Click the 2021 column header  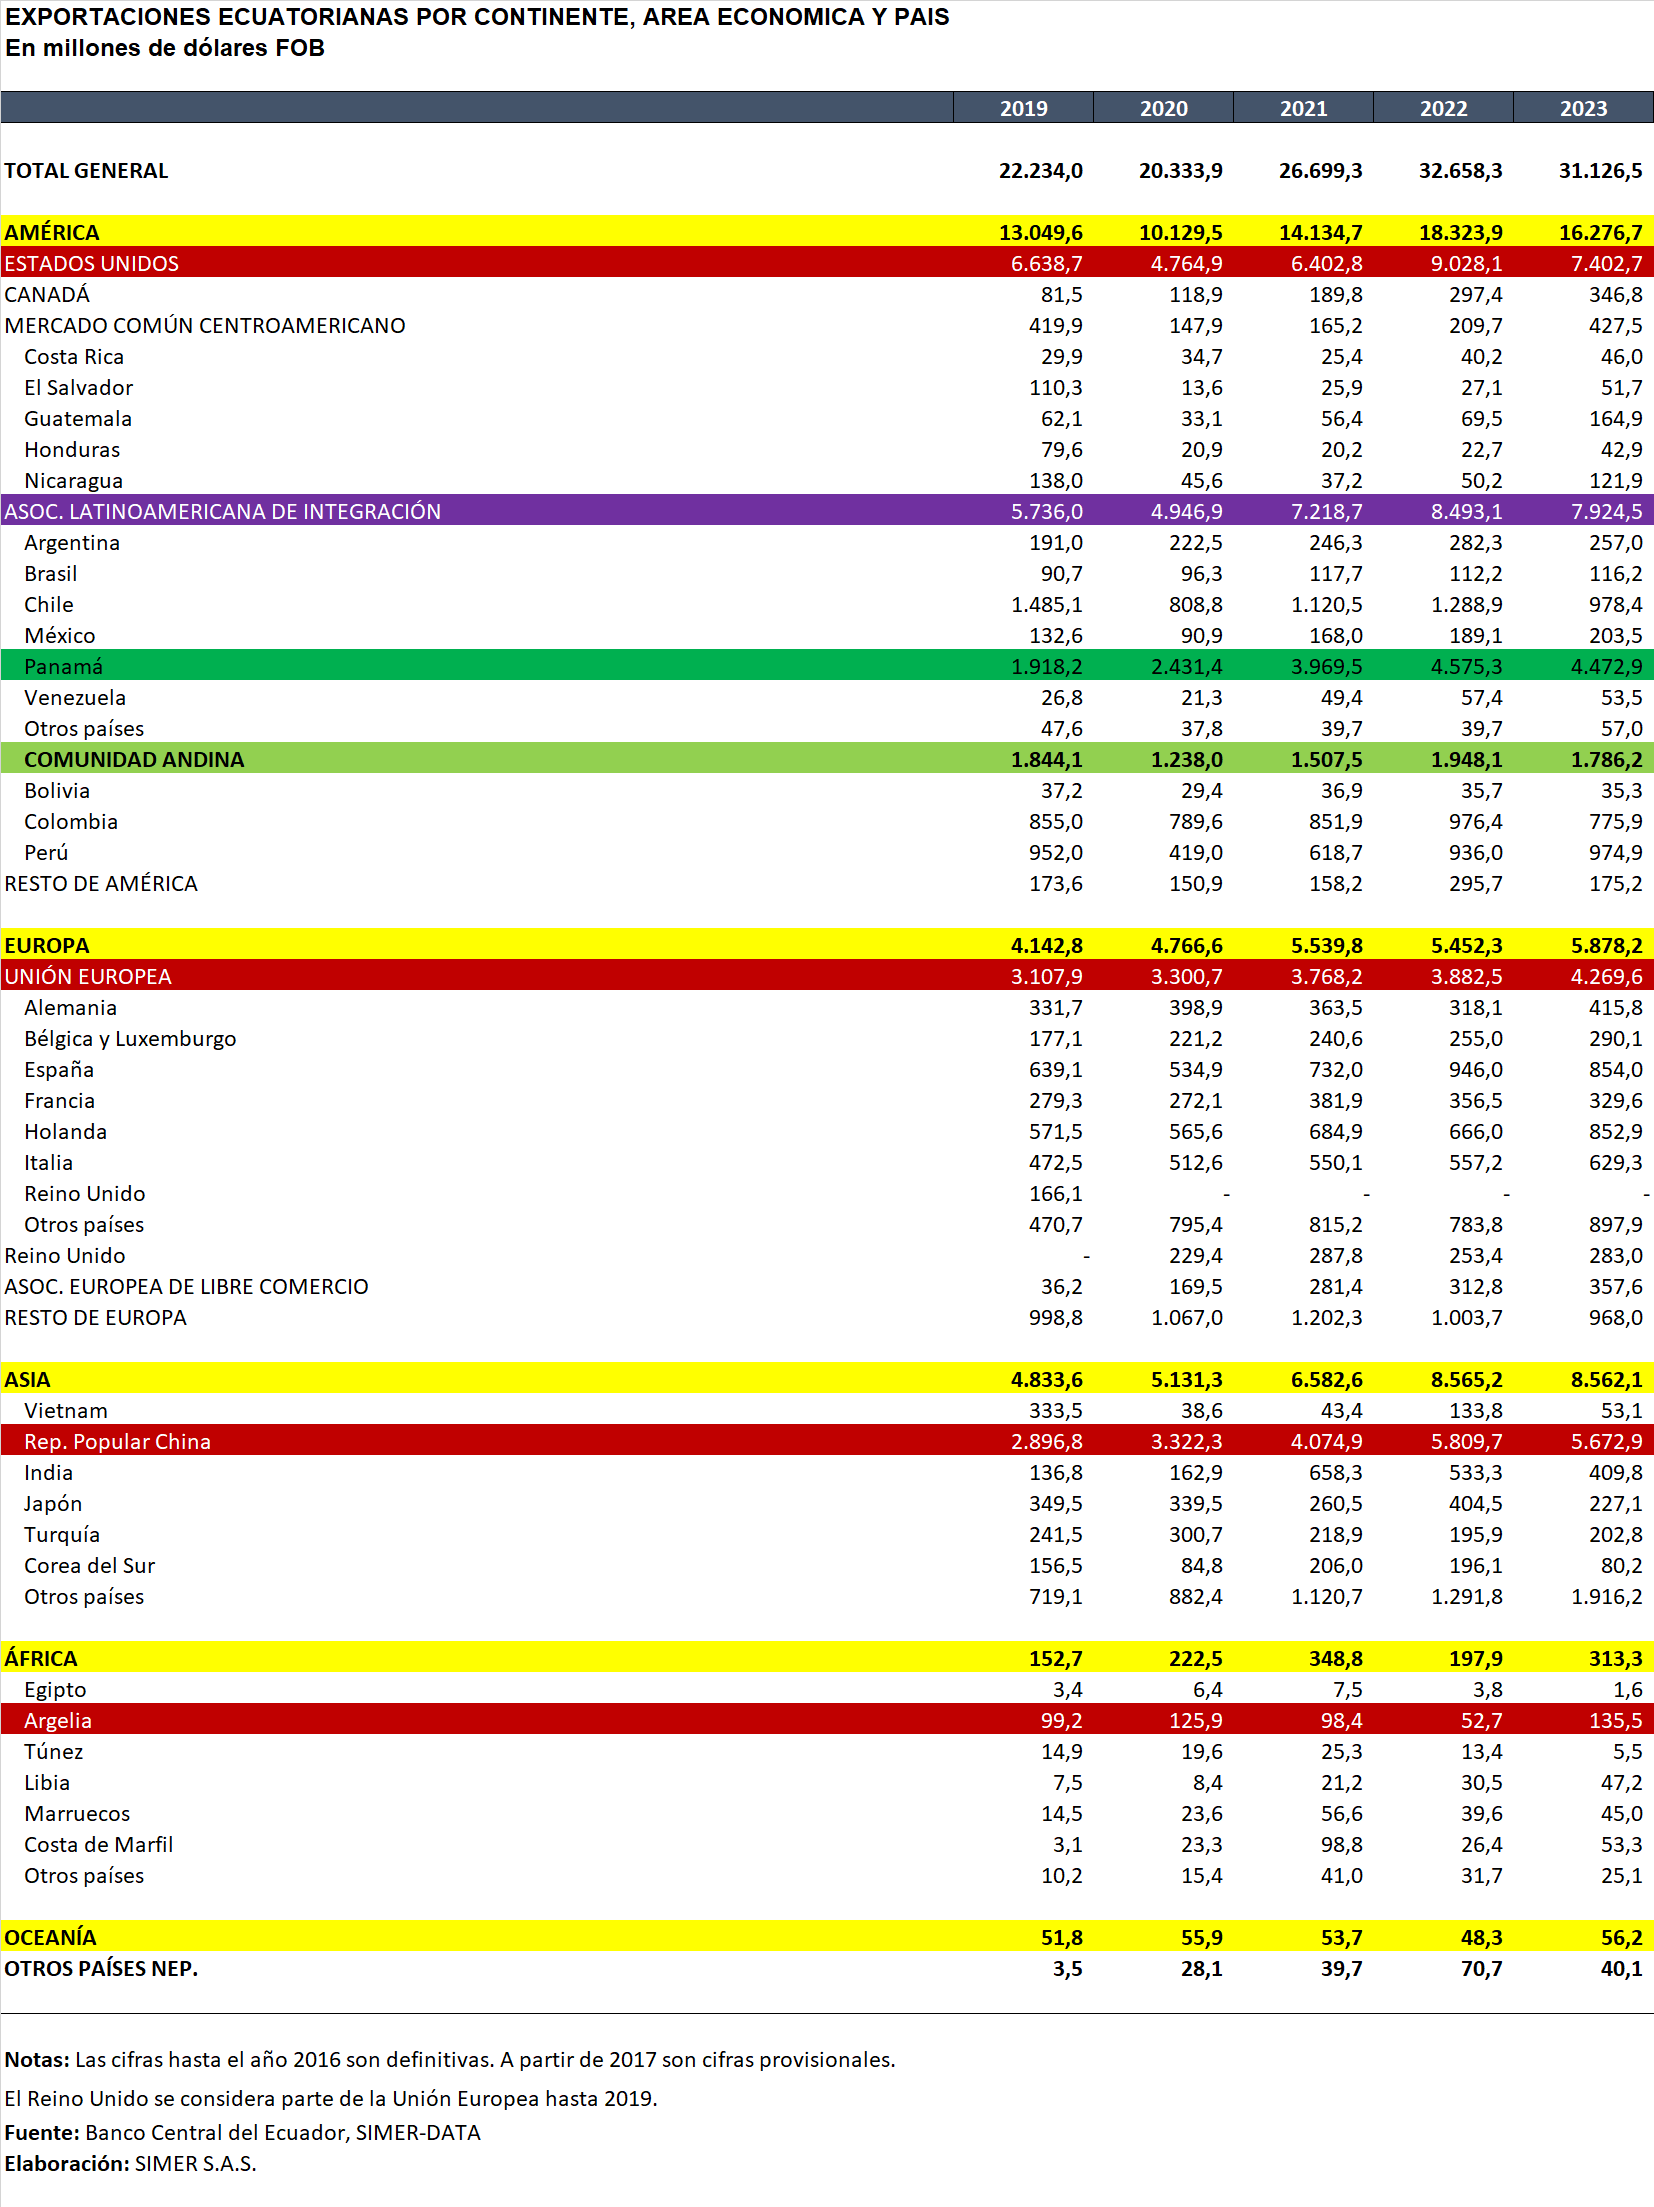[1303, 108]
